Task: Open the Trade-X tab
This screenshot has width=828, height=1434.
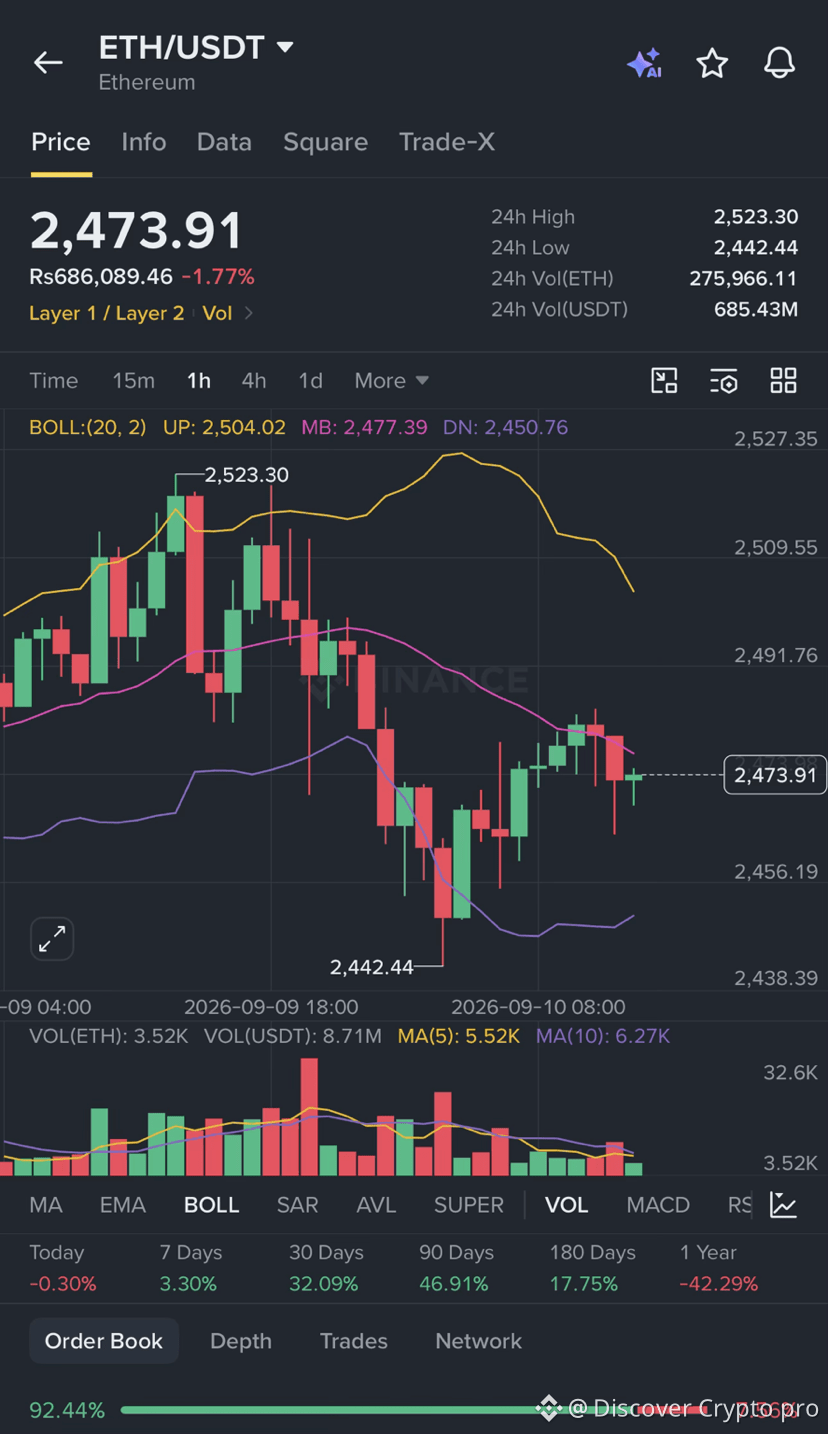Action: click(x=446, y=142)
